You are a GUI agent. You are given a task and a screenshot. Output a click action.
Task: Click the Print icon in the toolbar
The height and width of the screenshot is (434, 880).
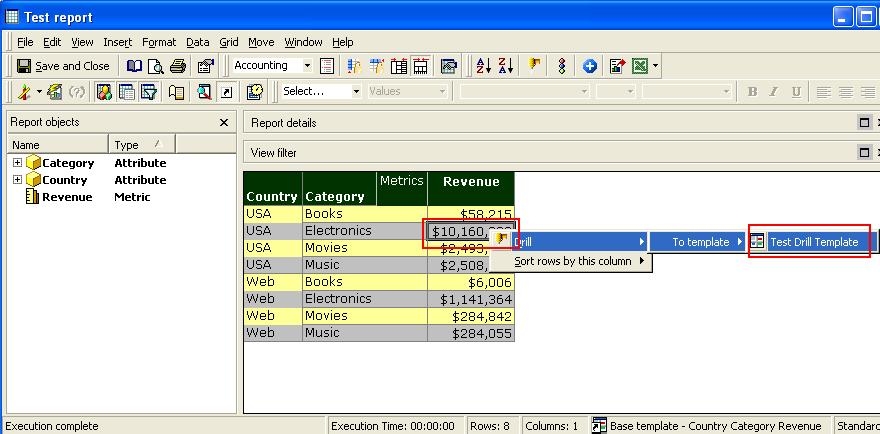tap(178, 66)
